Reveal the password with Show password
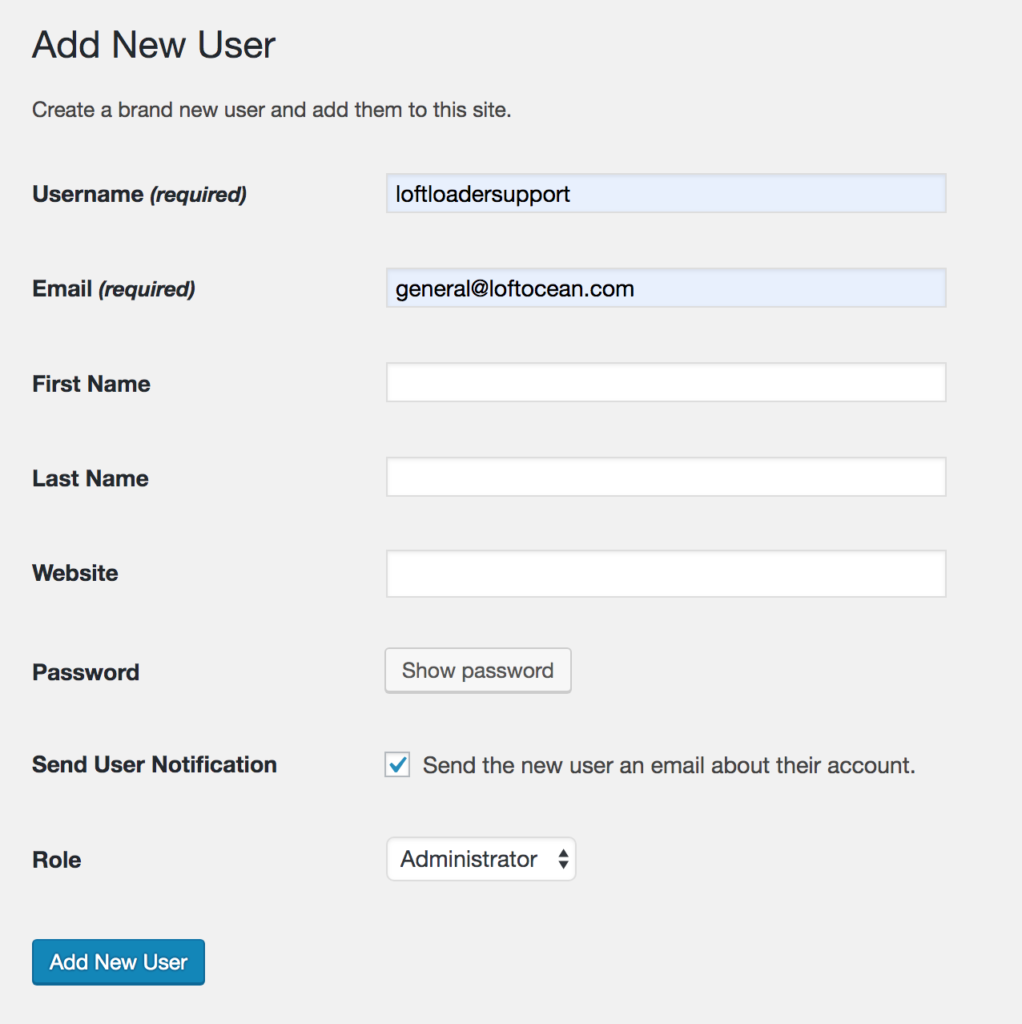Screen dimensions: 1022x1024 pos(478,671)
